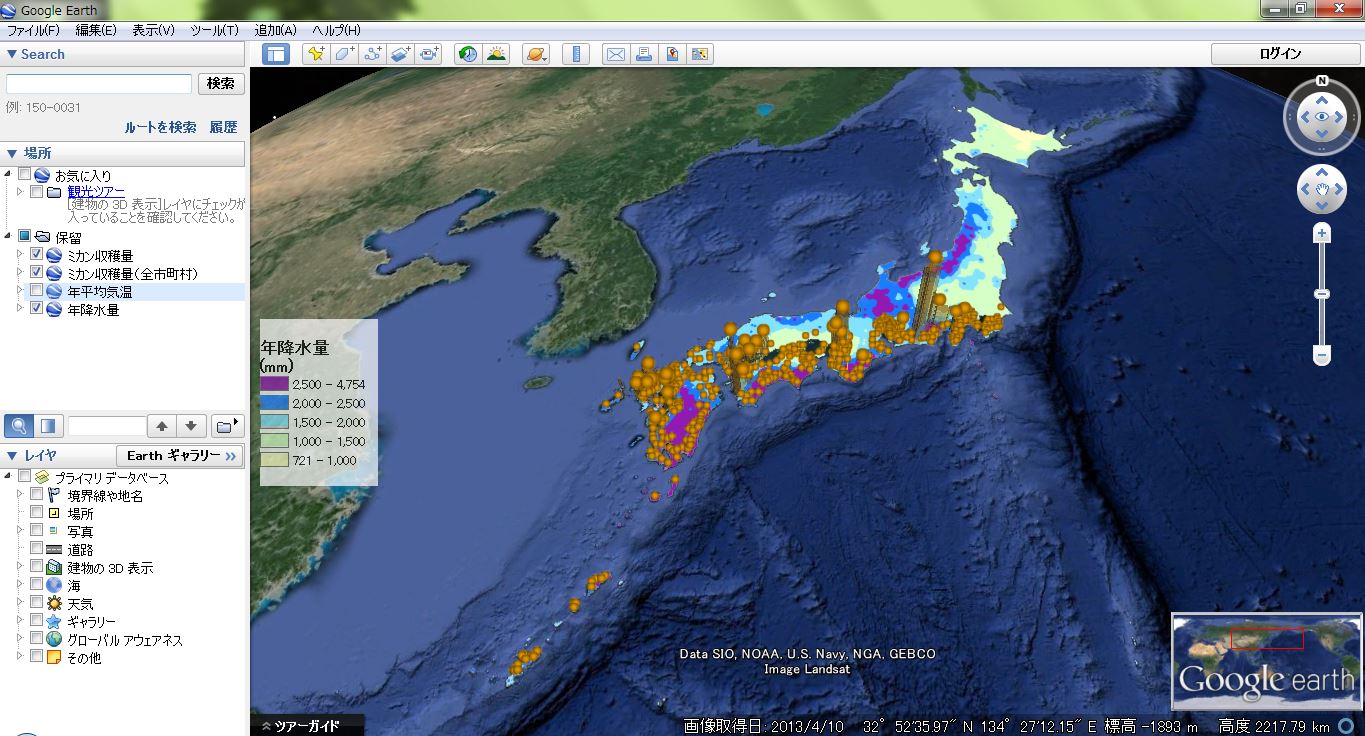Open the 表示(V) menu

153,30
